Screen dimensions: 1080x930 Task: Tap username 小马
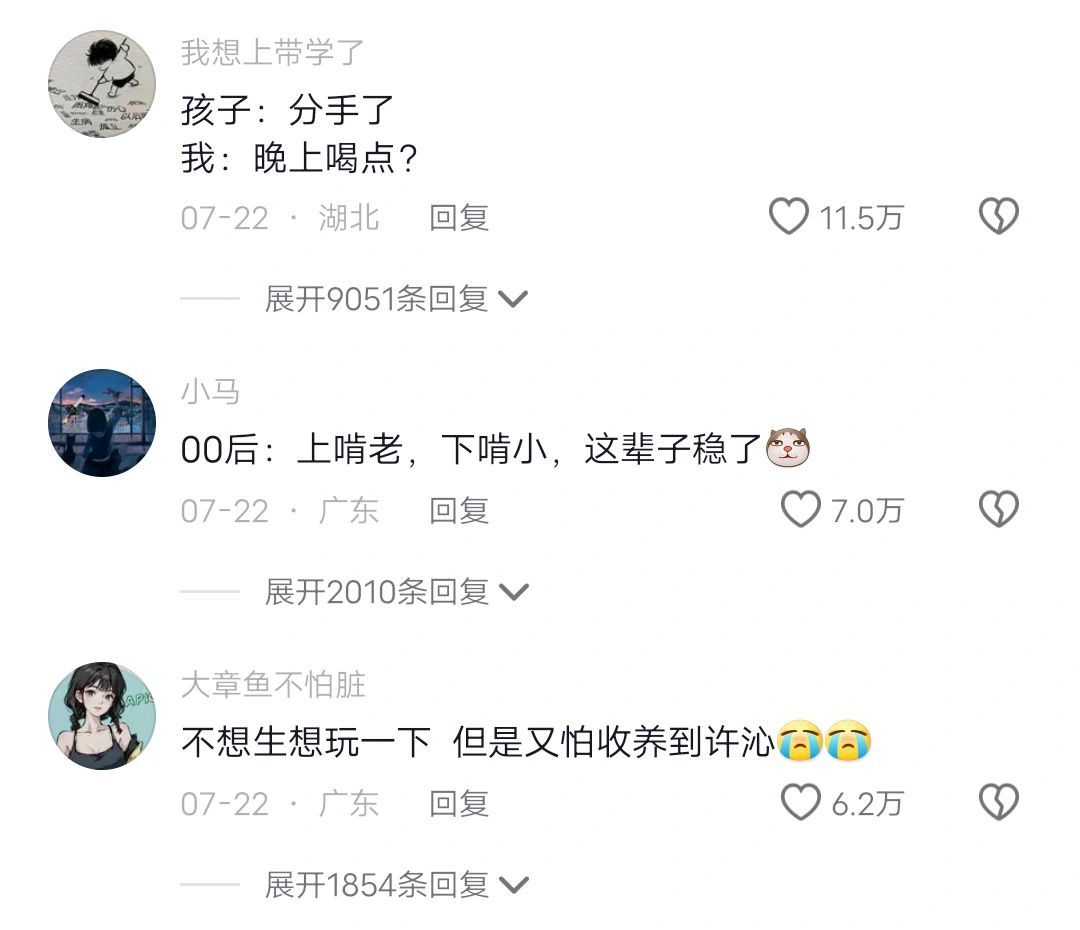tap(210, 392)
